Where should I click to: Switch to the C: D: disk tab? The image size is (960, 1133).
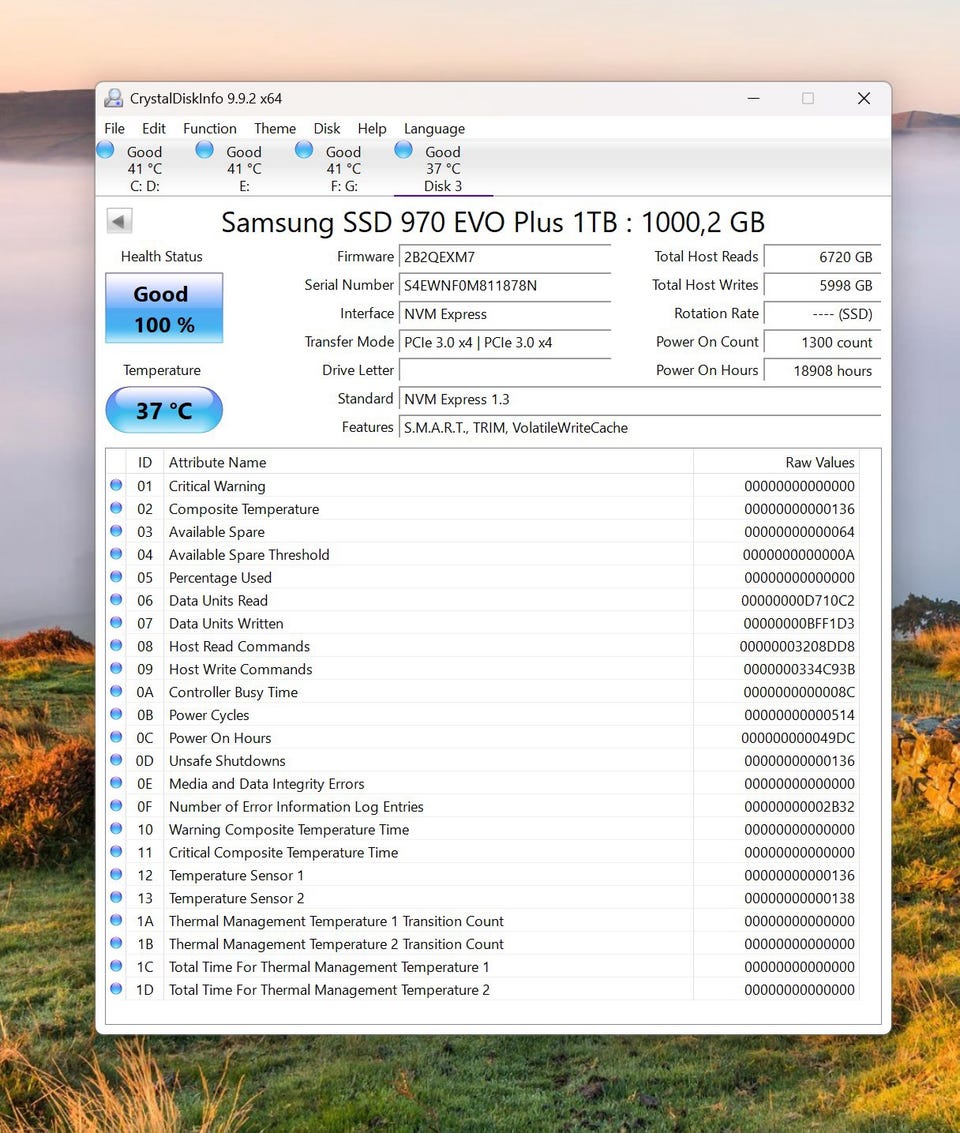(144, 168)
